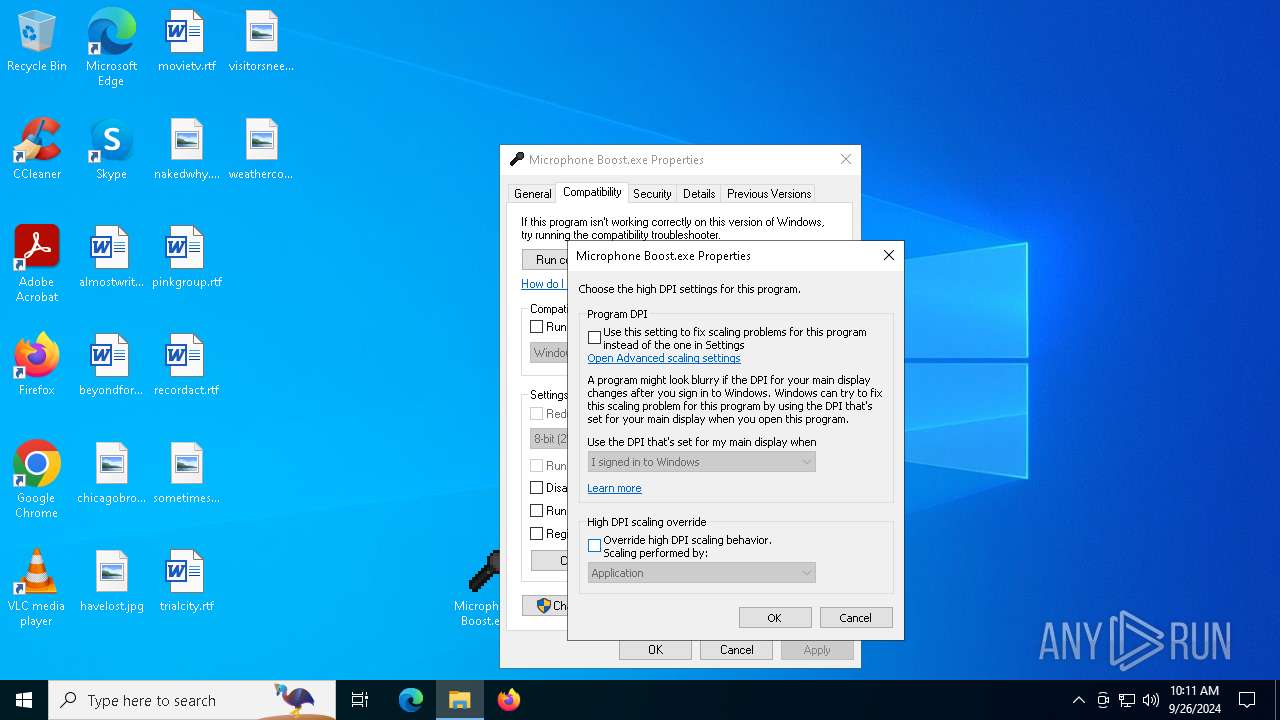The width and height of the screenshot is (1280, 720).
Task: Open Advanced scaling settings link
Action: [664, 358]
